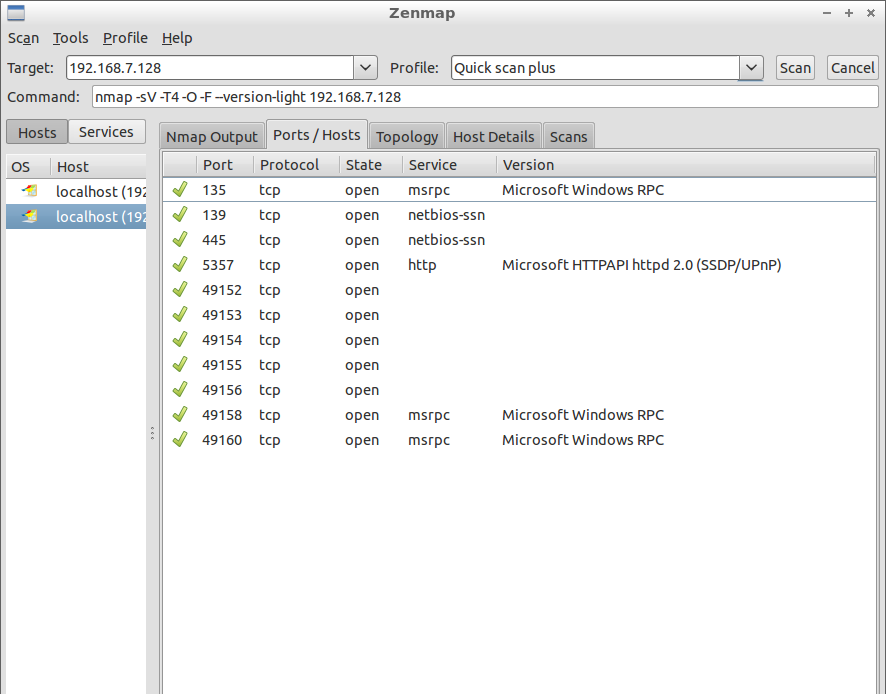Click the green check icon for port 49156

180,389
